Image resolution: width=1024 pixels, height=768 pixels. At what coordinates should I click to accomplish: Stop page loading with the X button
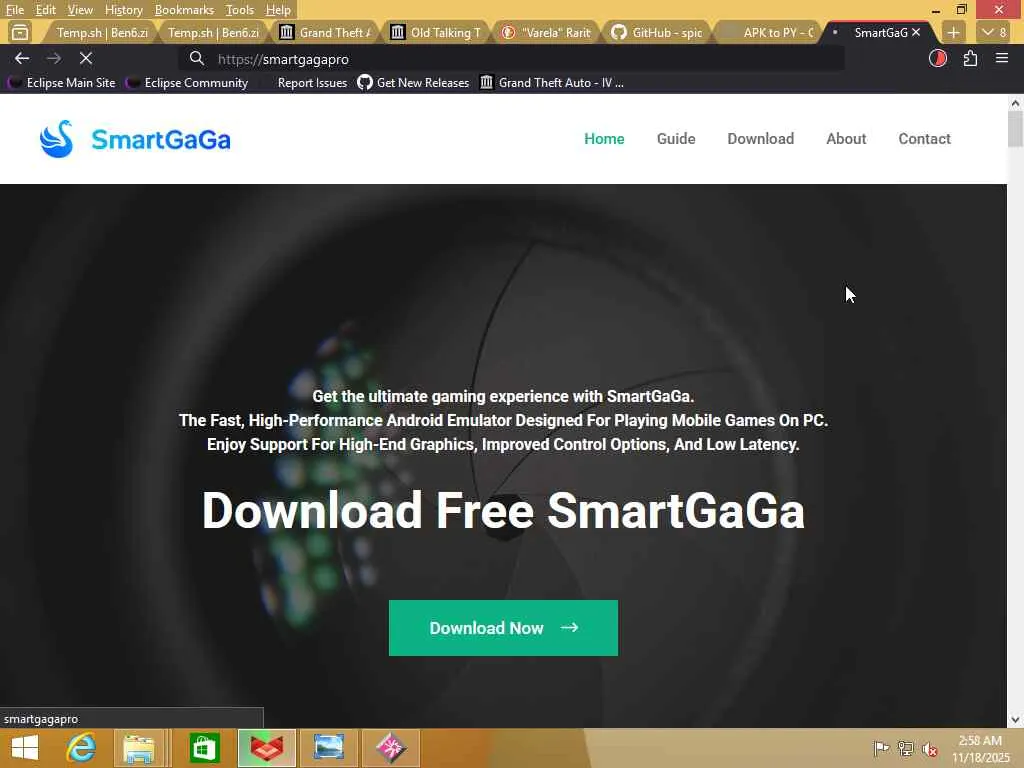tap(86, 59)
